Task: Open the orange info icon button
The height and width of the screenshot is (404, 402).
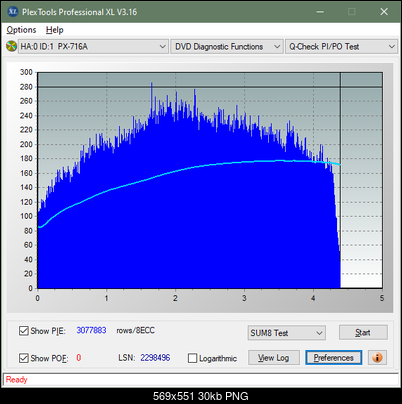Action: click(x=377, y=358)
